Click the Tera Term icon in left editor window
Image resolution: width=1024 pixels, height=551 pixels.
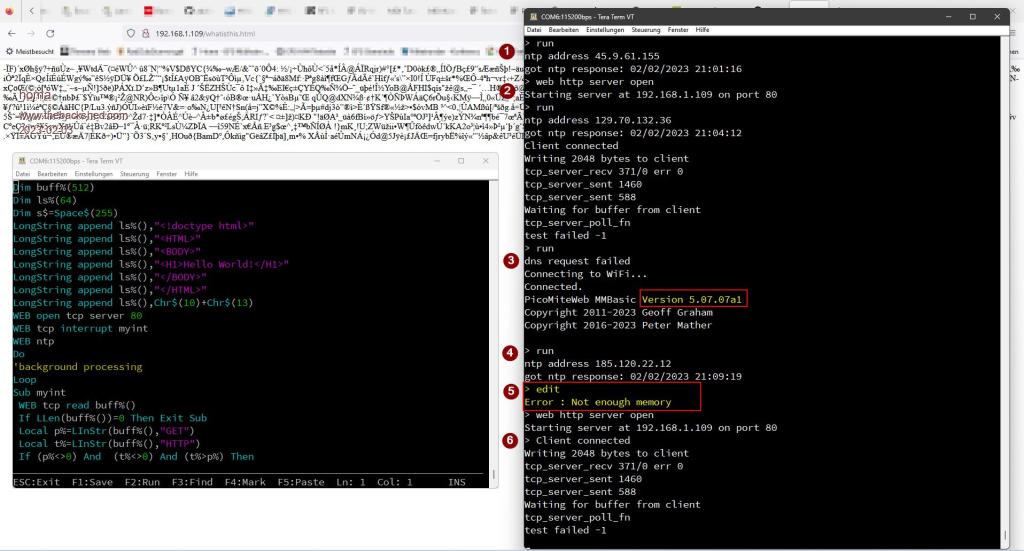(x=19, y=161)
